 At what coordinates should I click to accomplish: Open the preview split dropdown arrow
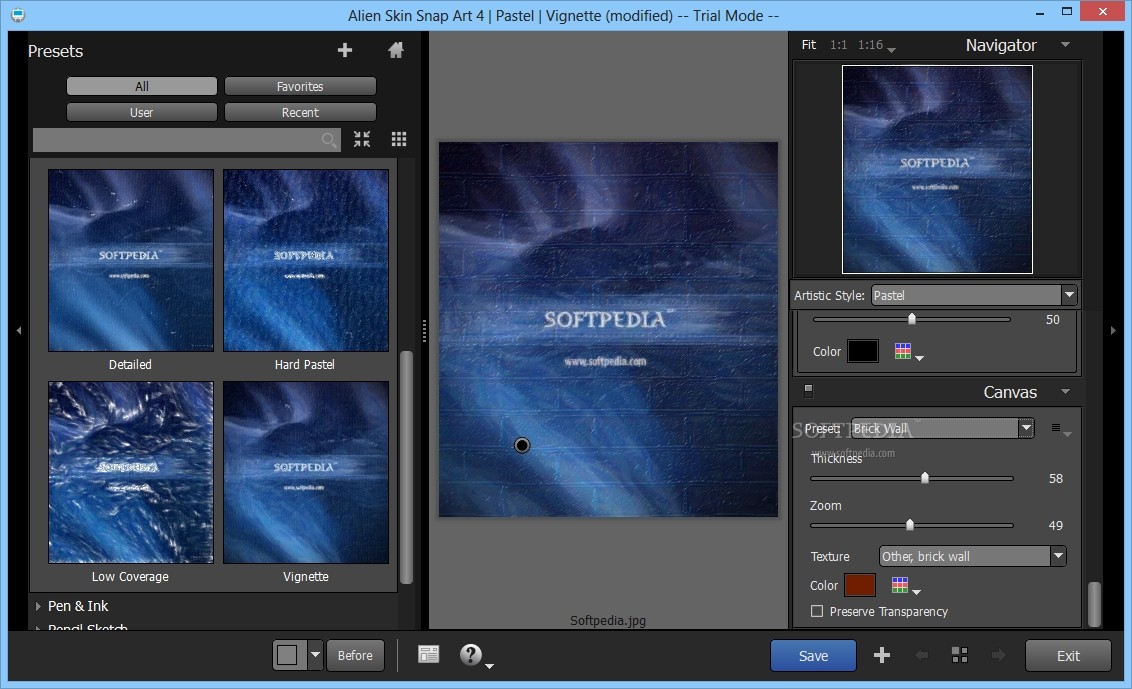[x=315, y=655]
